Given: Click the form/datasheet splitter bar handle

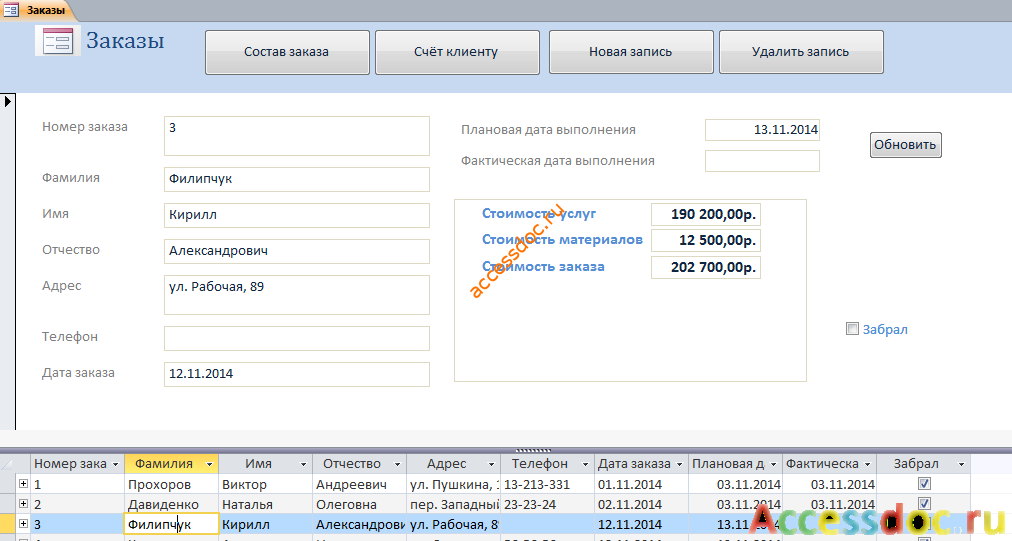Looking at the screenshot, I should (534, 449).
